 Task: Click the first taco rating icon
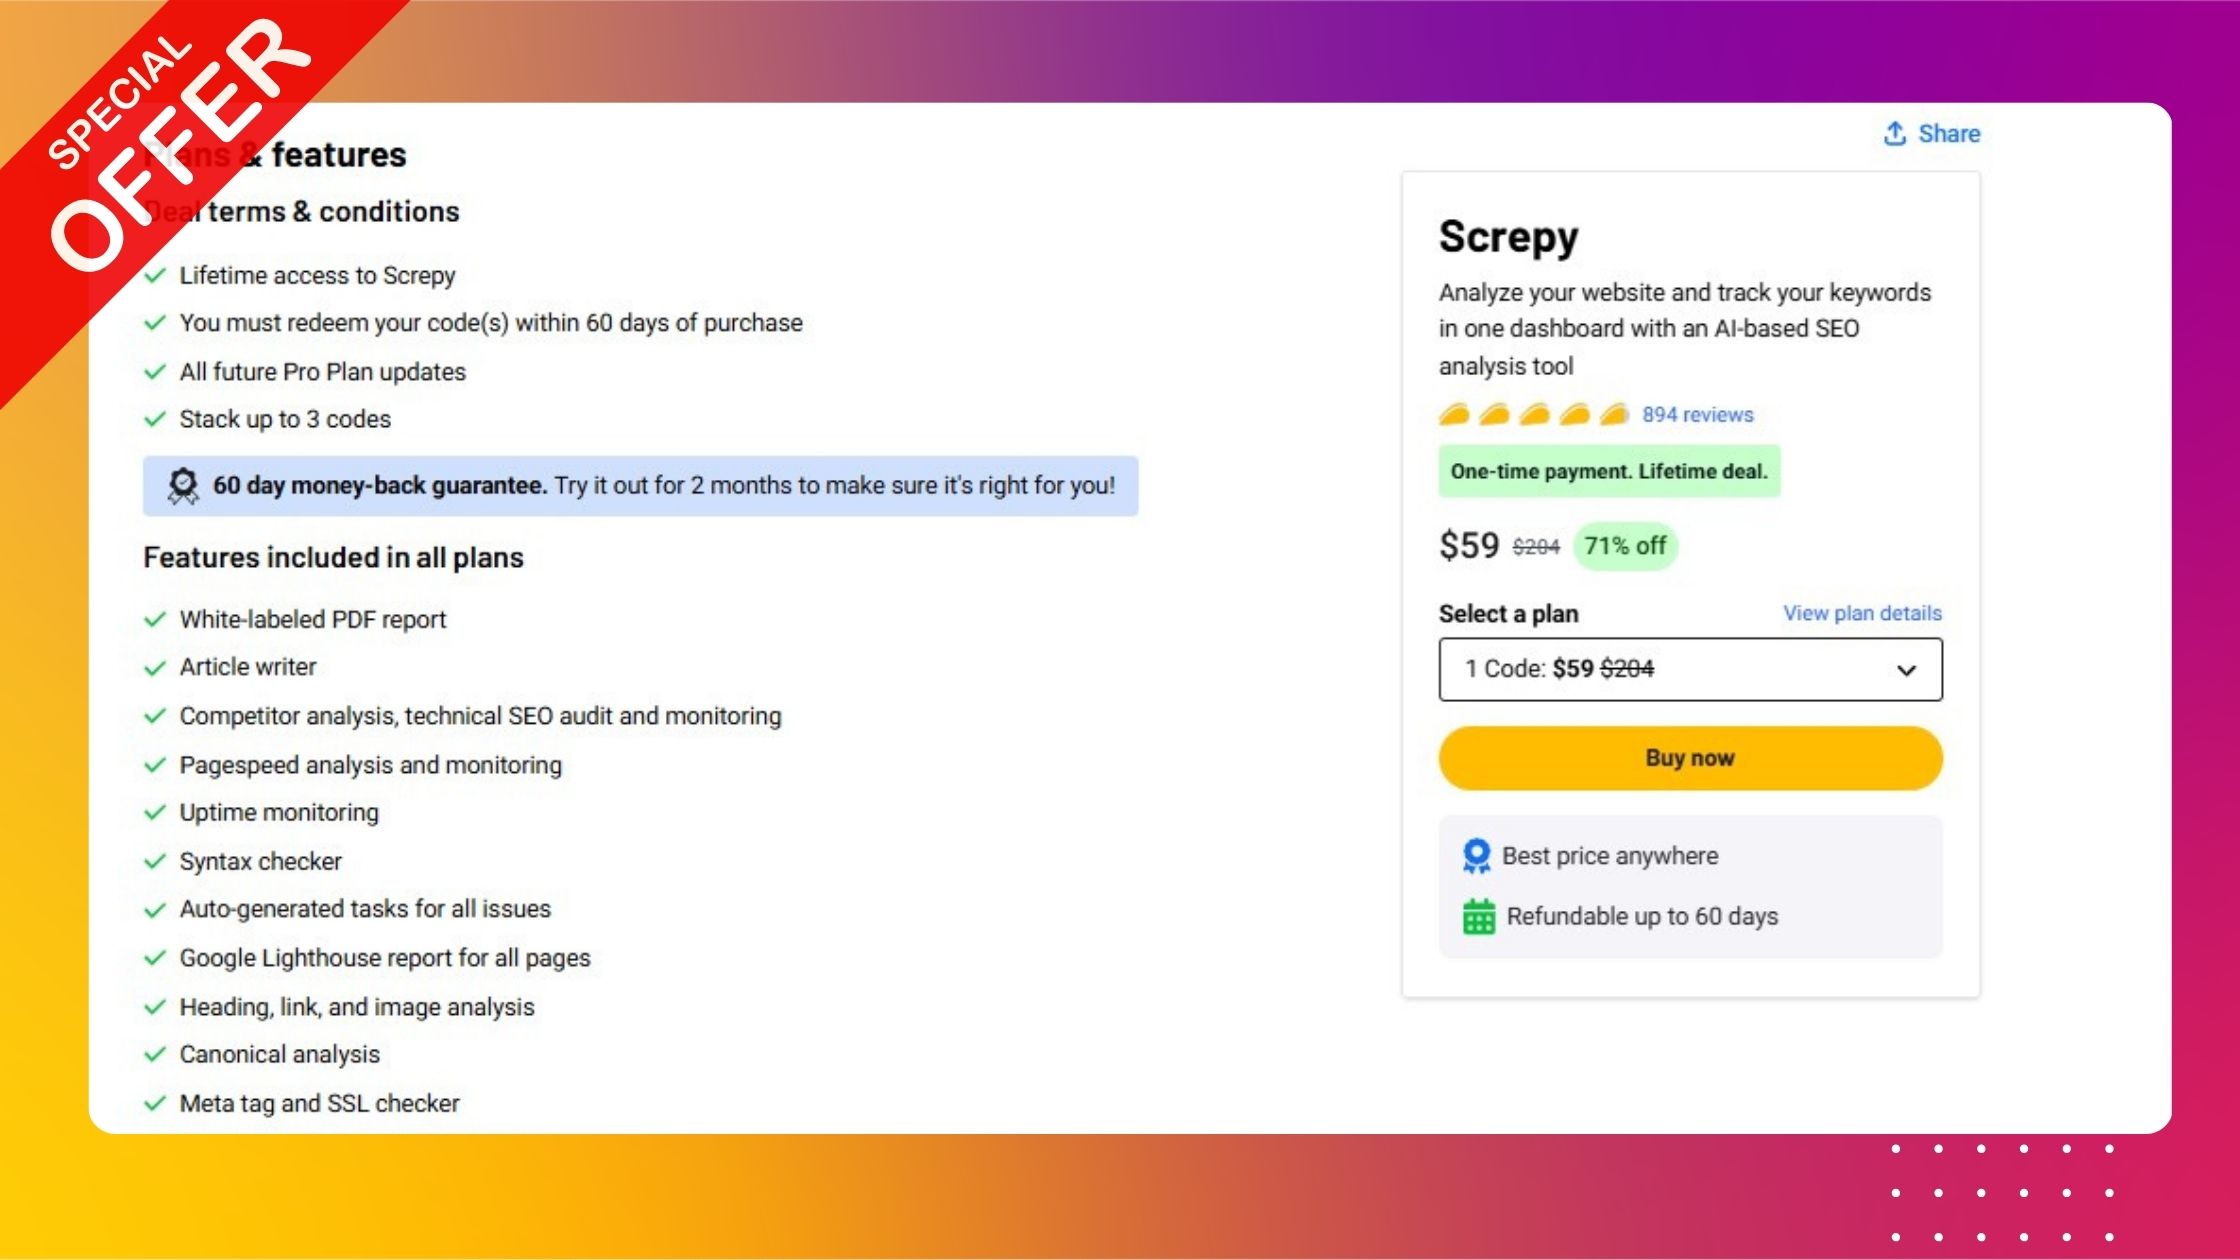click(x=1454, y=414)
